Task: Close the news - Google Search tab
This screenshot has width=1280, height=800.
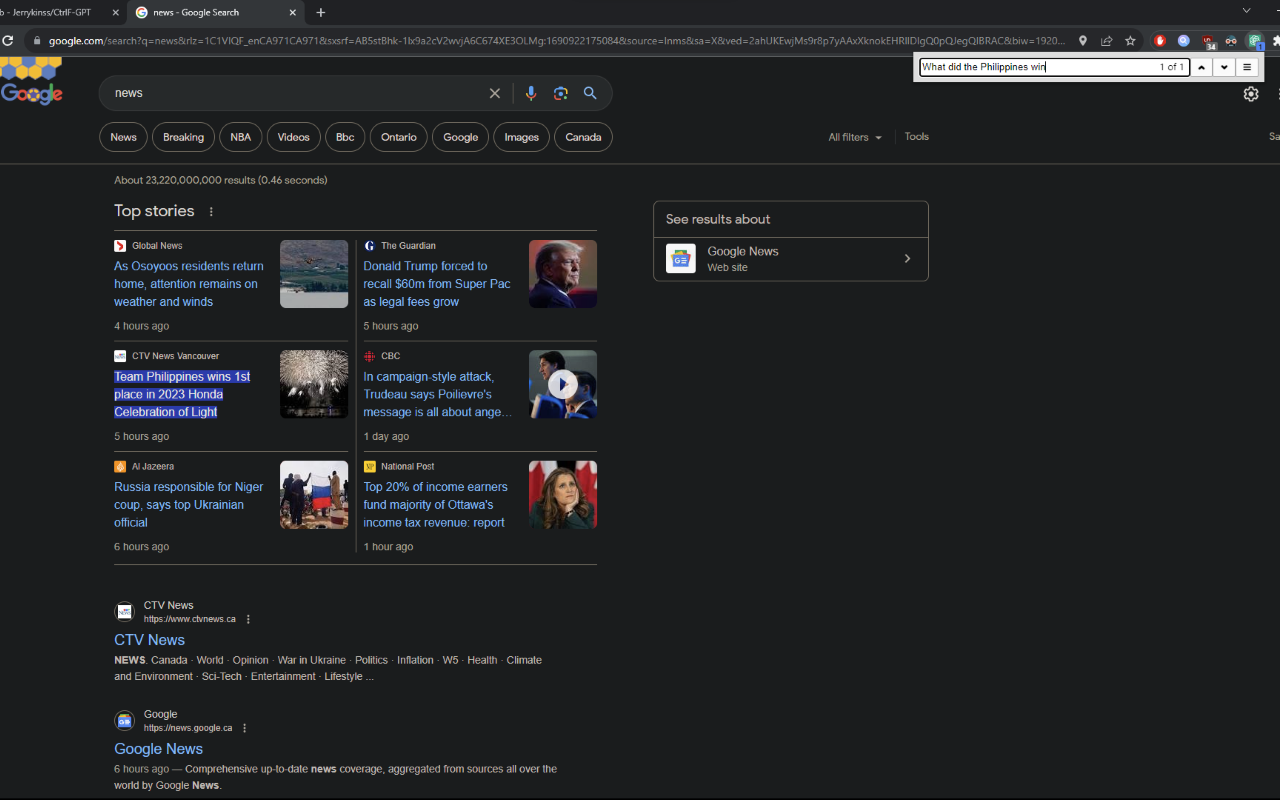Action: [293, 13]
